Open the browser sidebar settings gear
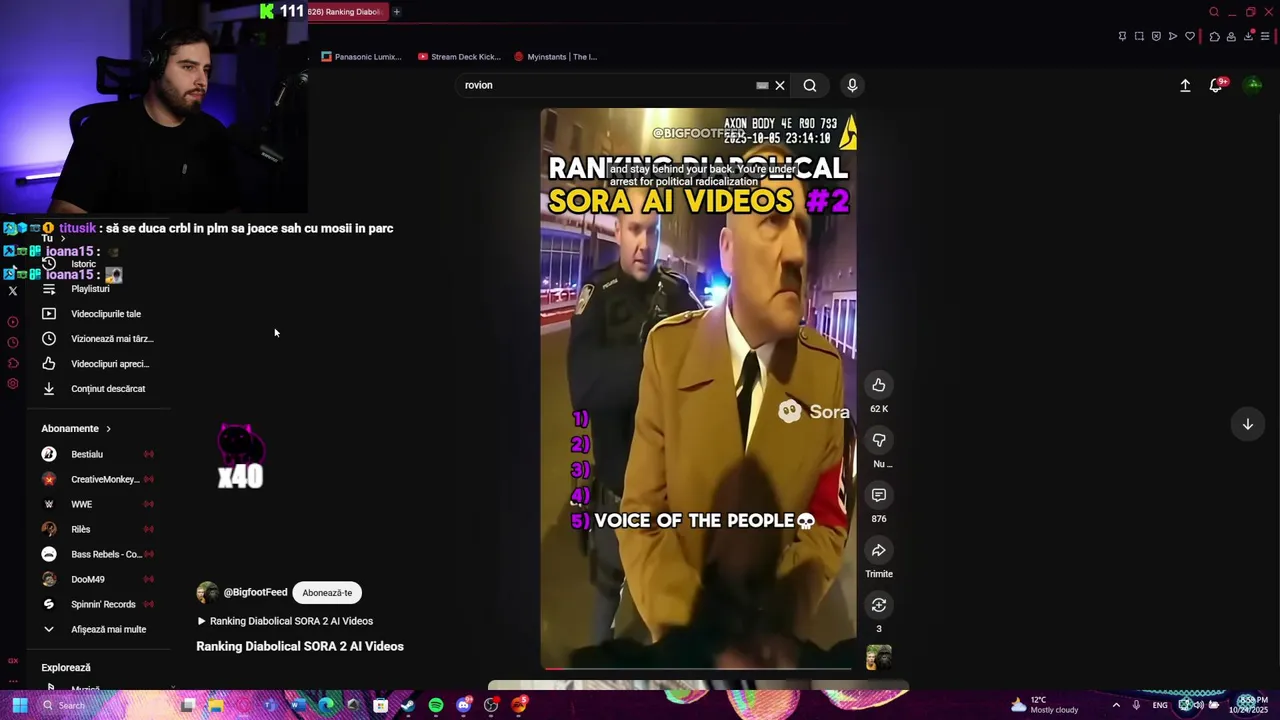The width and height of the screenshot is (1280, 720). click(x=13, y=384)
